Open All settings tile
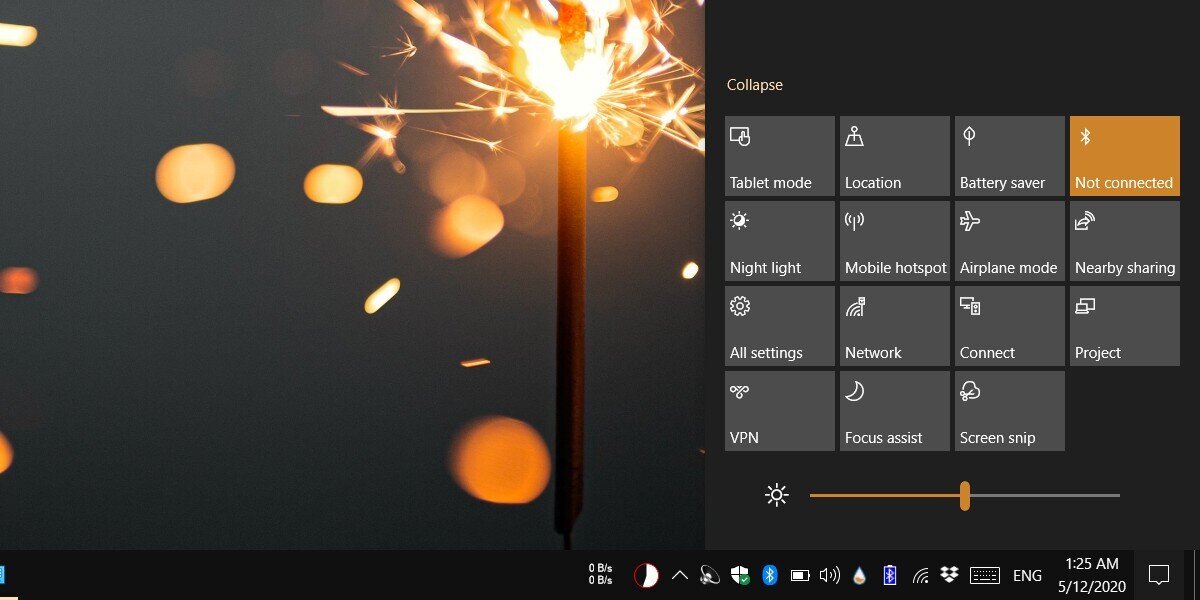Screen dimensions: 1200x600 click(x=779, y=326)
